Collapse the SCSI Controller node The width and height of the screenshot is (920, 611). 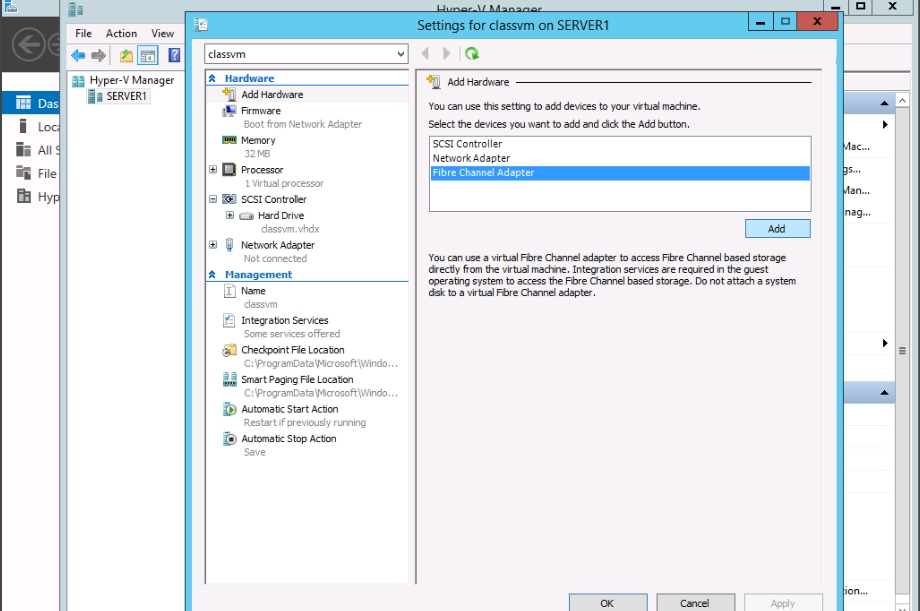pos(213,200)
